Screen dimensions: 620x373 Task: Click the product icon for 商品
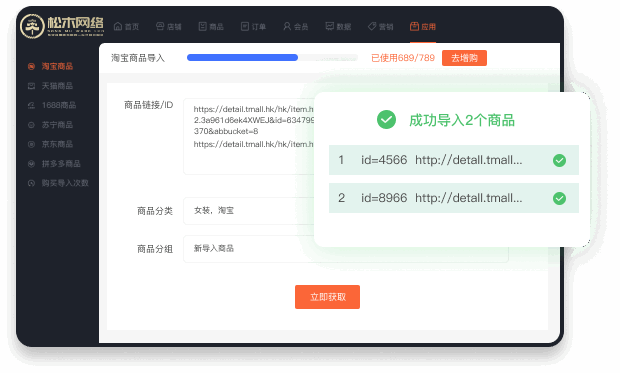(202, 27)
